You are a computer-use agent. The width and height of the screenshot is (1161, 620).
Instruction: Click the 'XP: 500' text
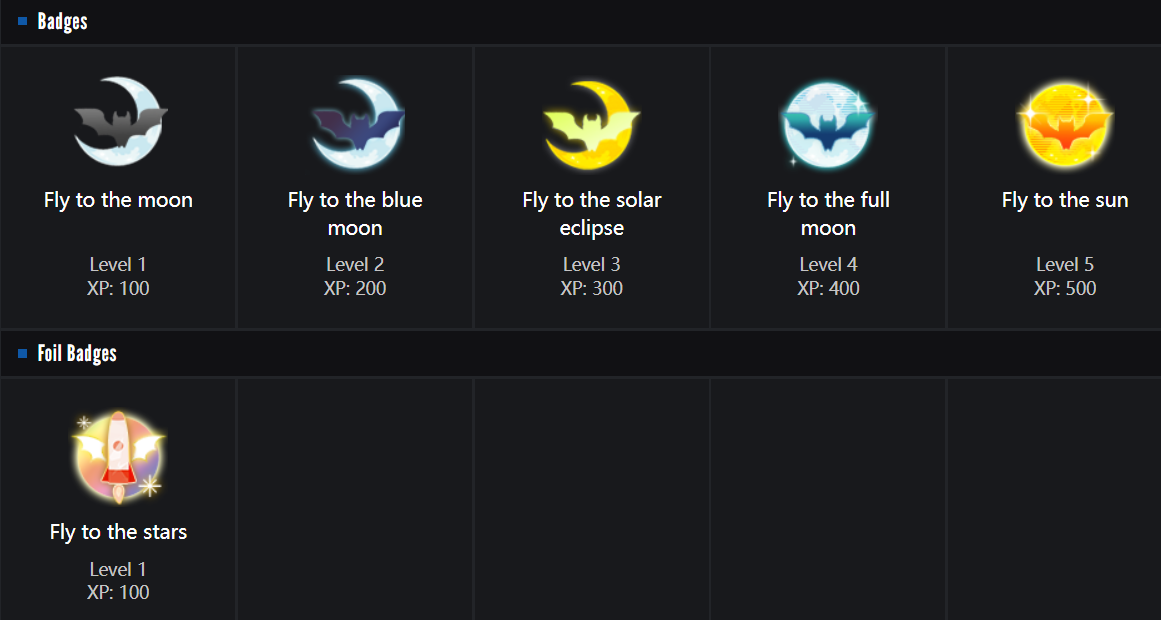(1065, 288)
